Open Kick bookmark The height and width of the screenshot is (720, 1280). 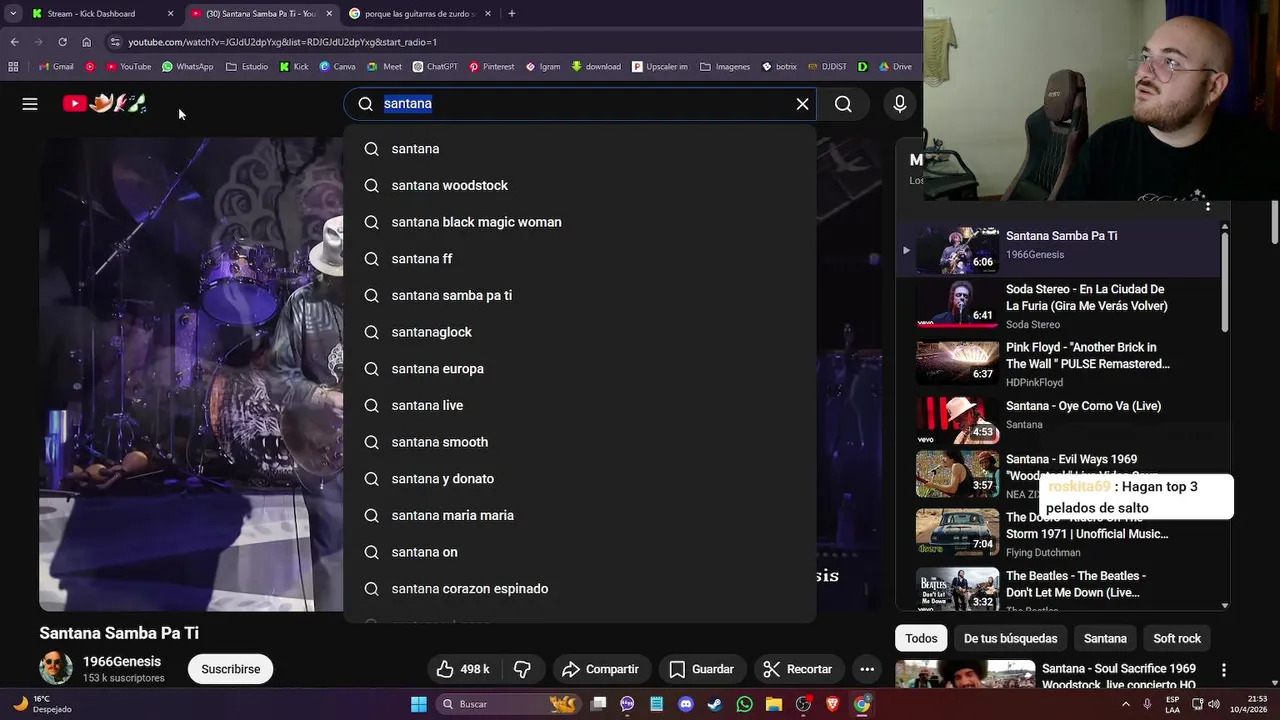point(294,67)
